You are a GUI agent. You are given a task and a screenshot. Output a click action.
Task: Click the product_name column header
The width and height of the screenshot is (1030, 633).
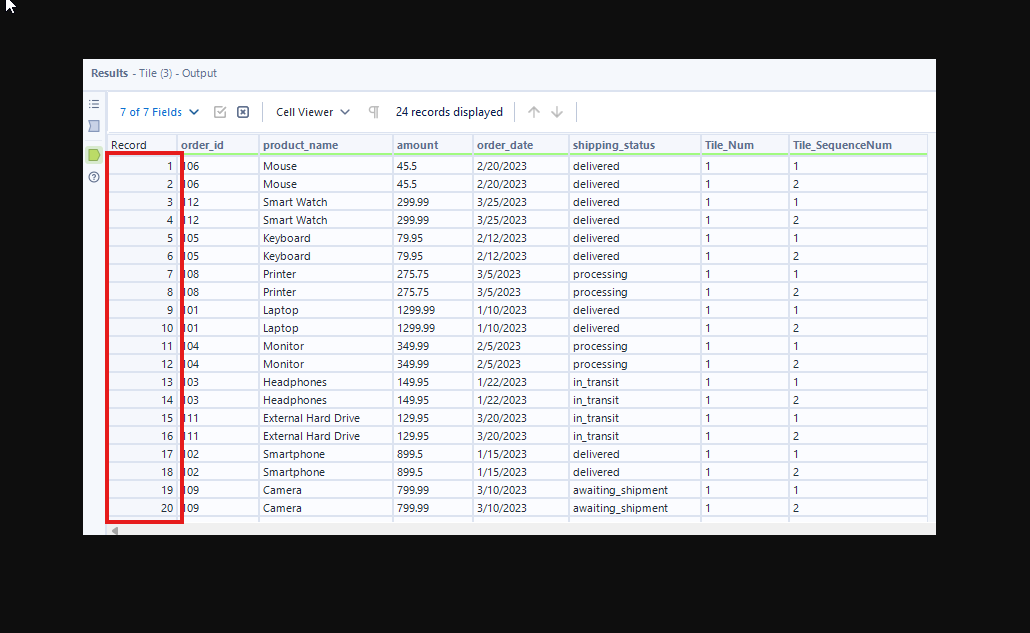(x=300, y=145)
